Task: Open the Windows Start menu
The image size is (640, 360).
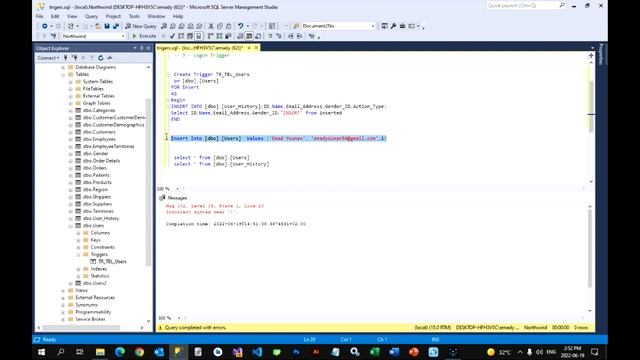Action: coord(41,351)
